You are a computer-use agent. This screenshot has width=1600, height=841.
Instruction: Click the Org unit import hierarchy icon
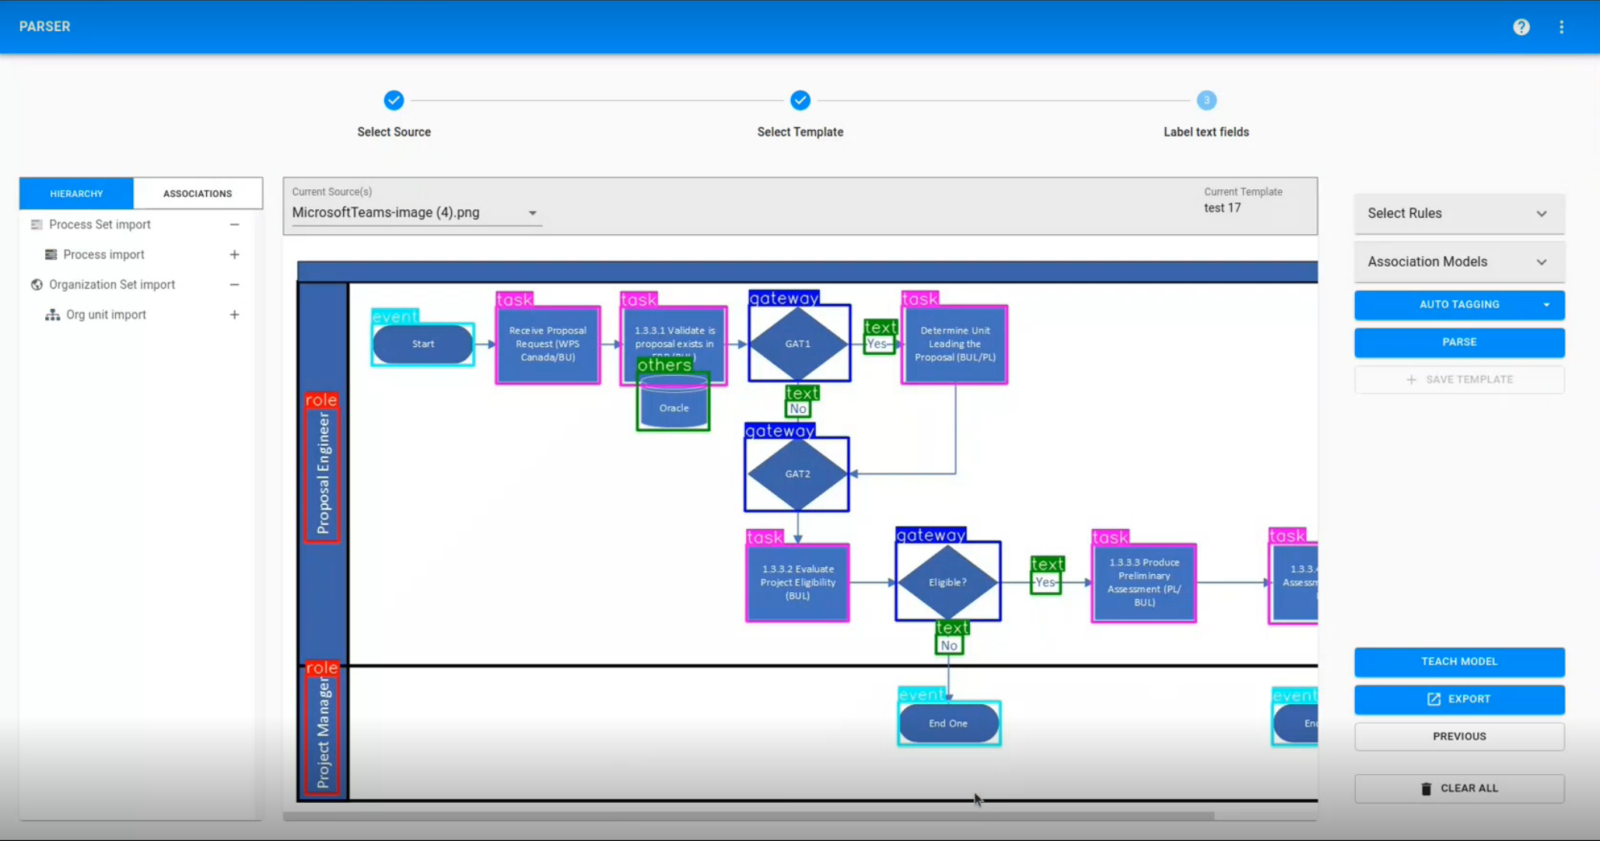tap(53, 315)
